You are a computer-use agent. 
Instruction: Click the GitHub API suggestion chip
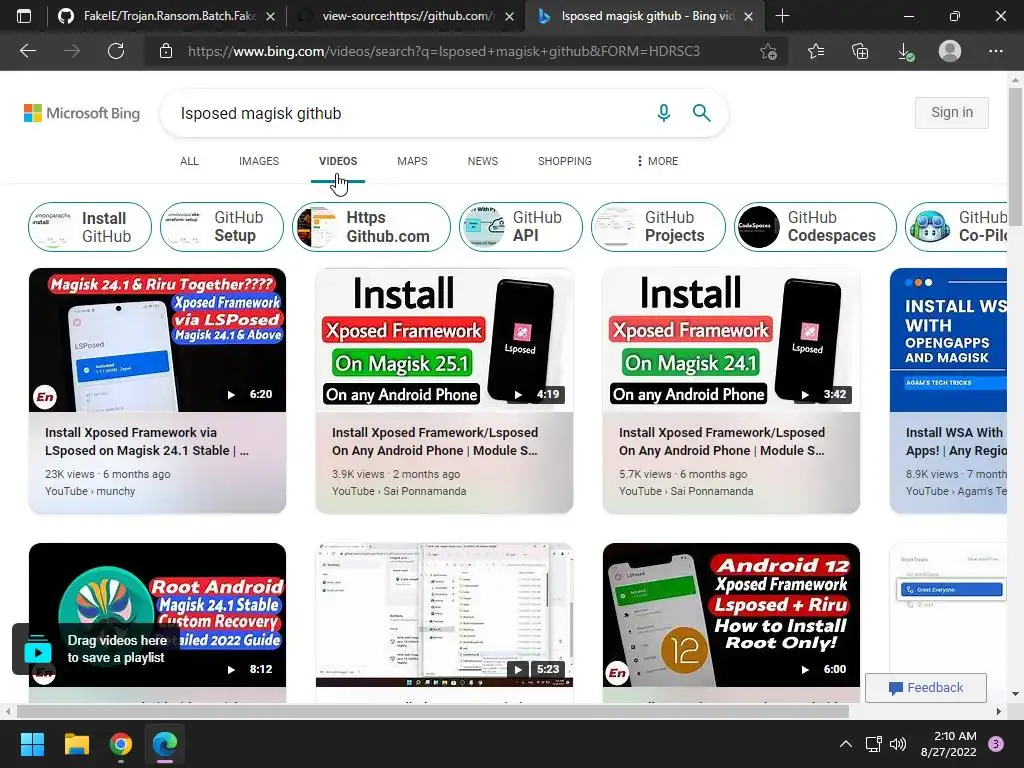(x=520, y=227)
